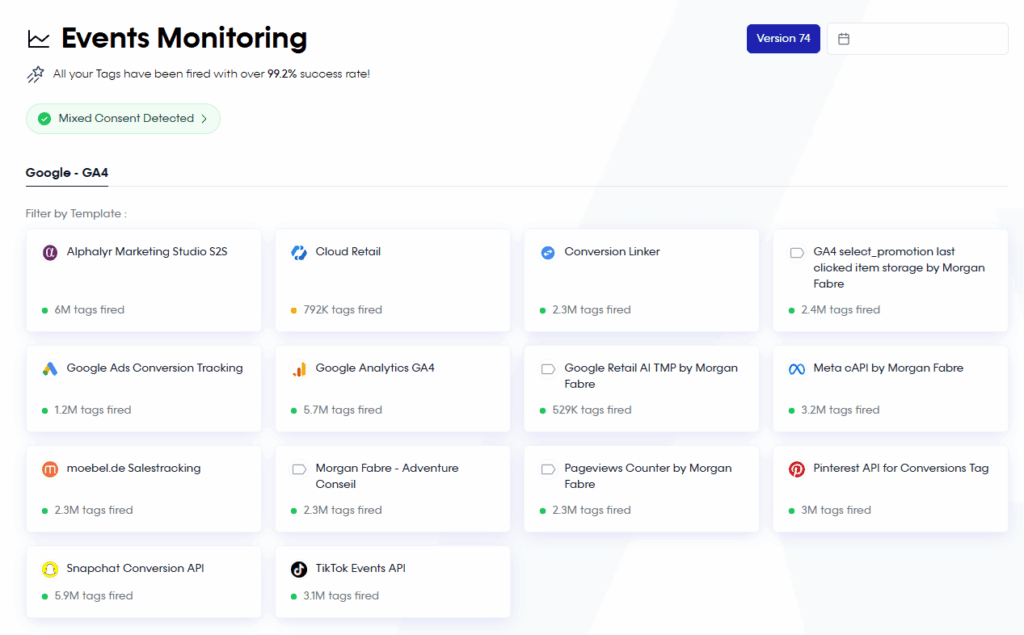
Task: Click the 792K tags fired count
Action: 342,310
